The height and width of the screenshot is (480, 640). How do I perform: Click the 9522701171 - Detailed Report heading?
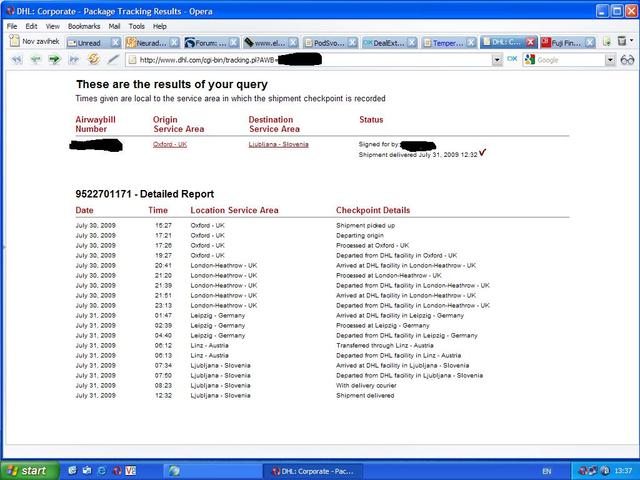pyautogui.click(x=144, y=194)
